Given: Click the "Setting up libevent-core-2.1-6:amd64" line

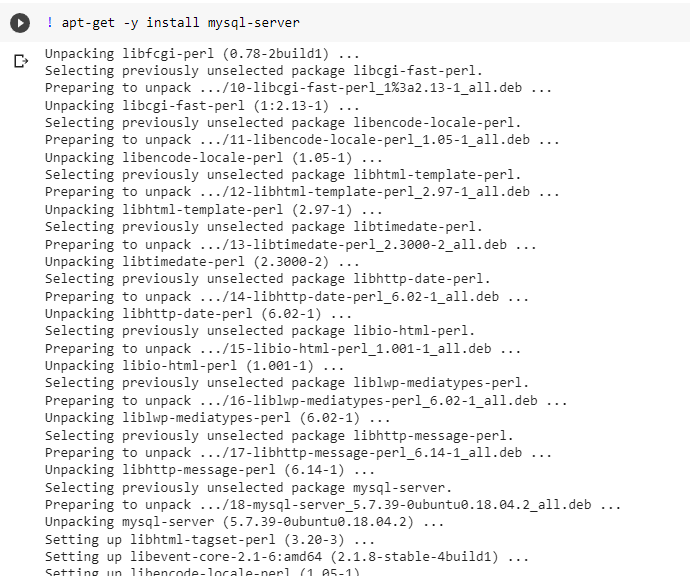Looking at the screenshot, I should 286,557.
